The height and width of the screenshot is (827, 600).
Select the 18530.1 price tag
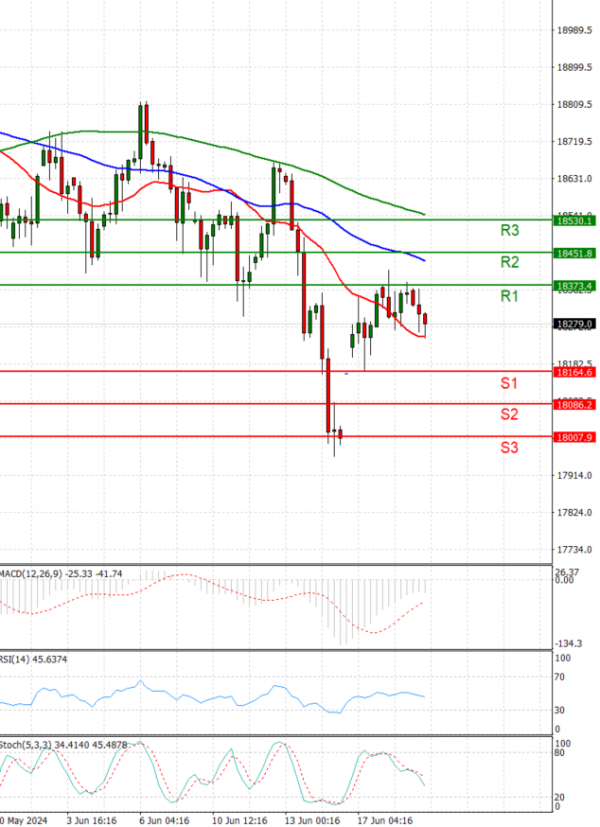(x=574, y=220)
